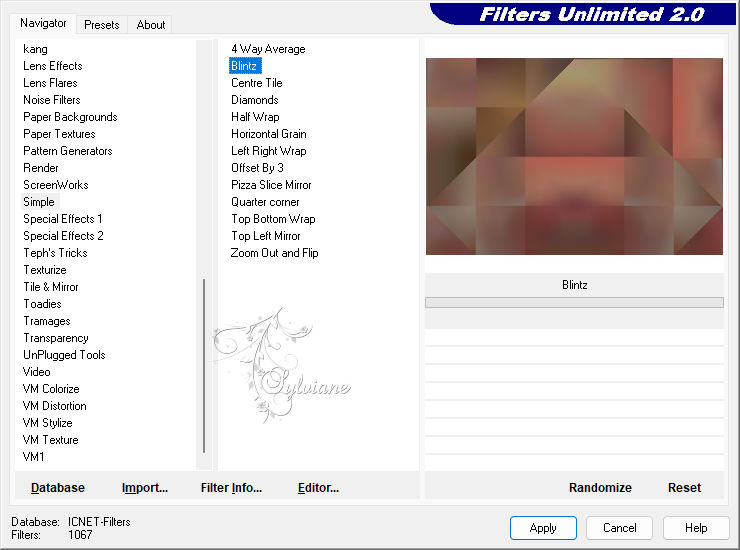This screenshot has width=740, height=550.
Task: Click the category list scrollbar
Action: pyautogui.click(x=204, y=365)
